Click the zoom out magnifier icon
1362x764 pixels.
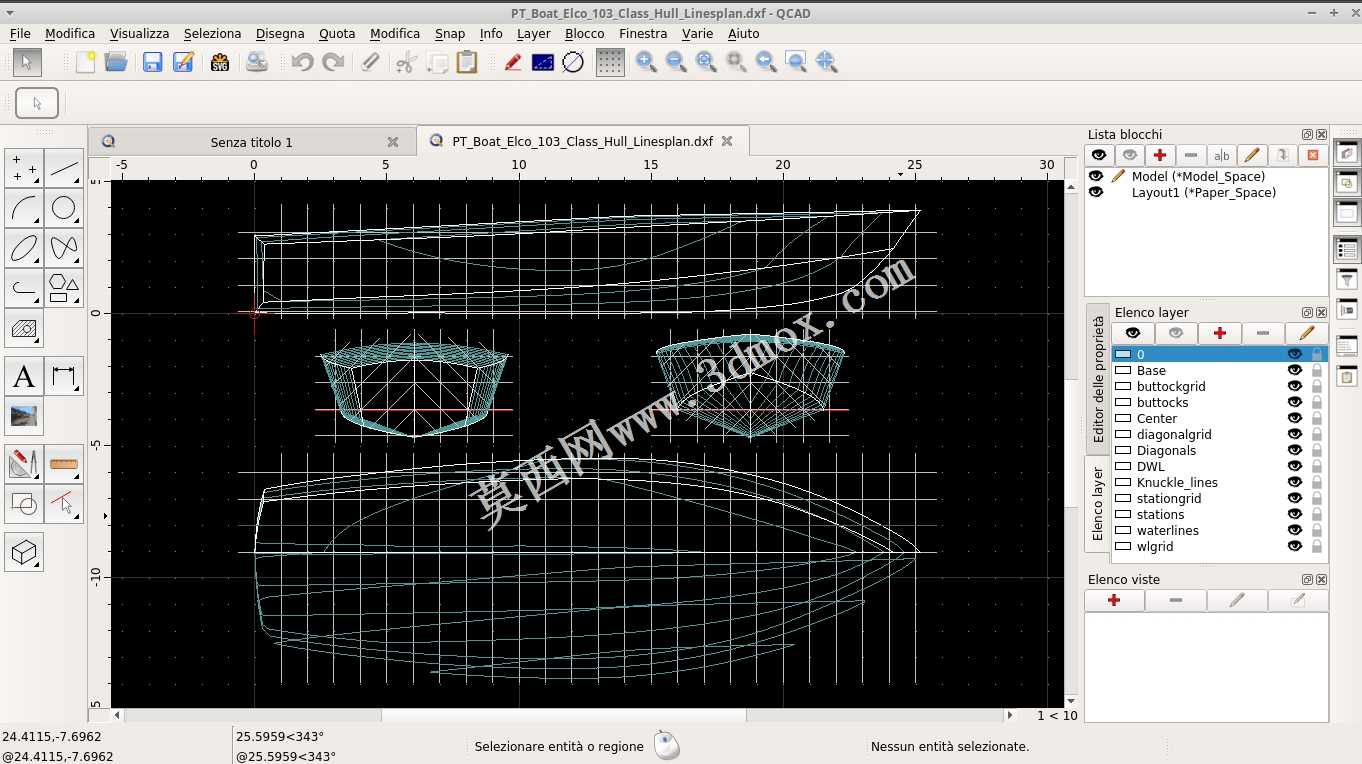click(x=676, y=62)
